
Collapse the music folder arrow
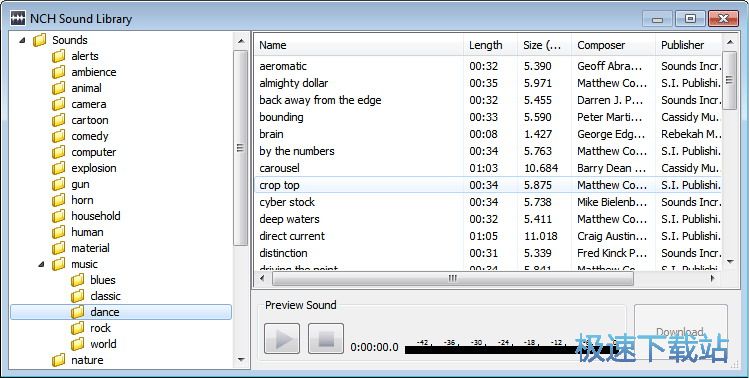pos(42,264)
